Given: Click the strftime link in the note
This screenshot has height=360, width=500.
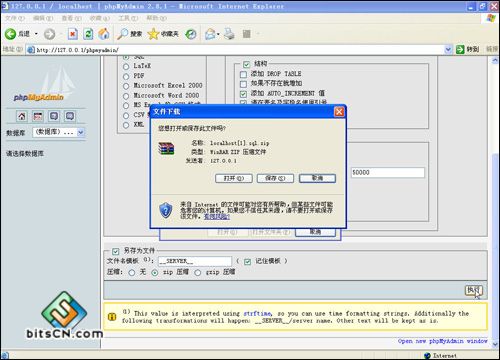Looking at the screenshot, I should [x=257, y=314].
